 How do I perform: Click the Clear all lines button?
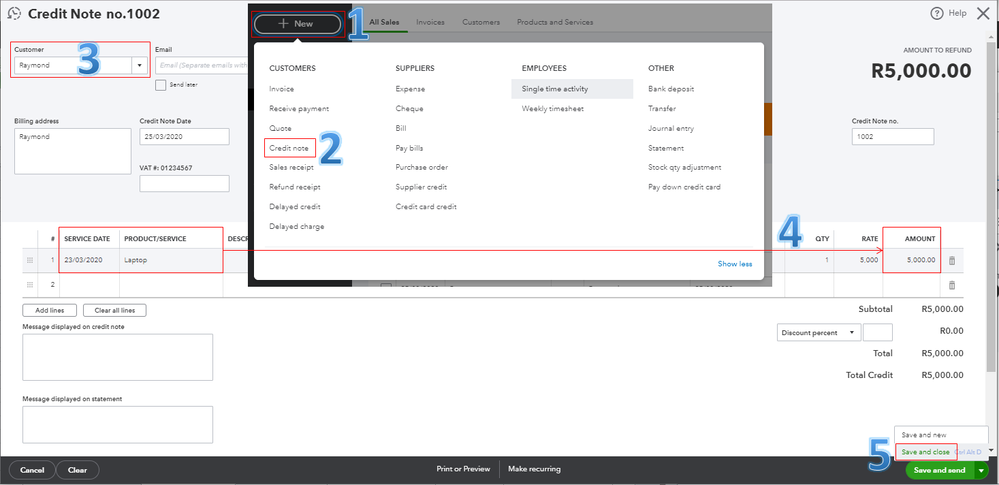coord(115,310)
